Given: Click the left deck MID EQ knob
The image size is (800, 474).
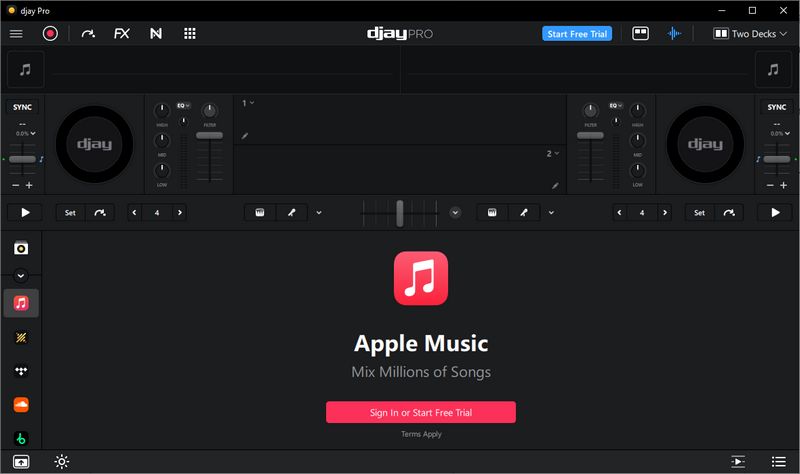Looking at the screenshot, I should pyautogui.click(x=162, y=140).
